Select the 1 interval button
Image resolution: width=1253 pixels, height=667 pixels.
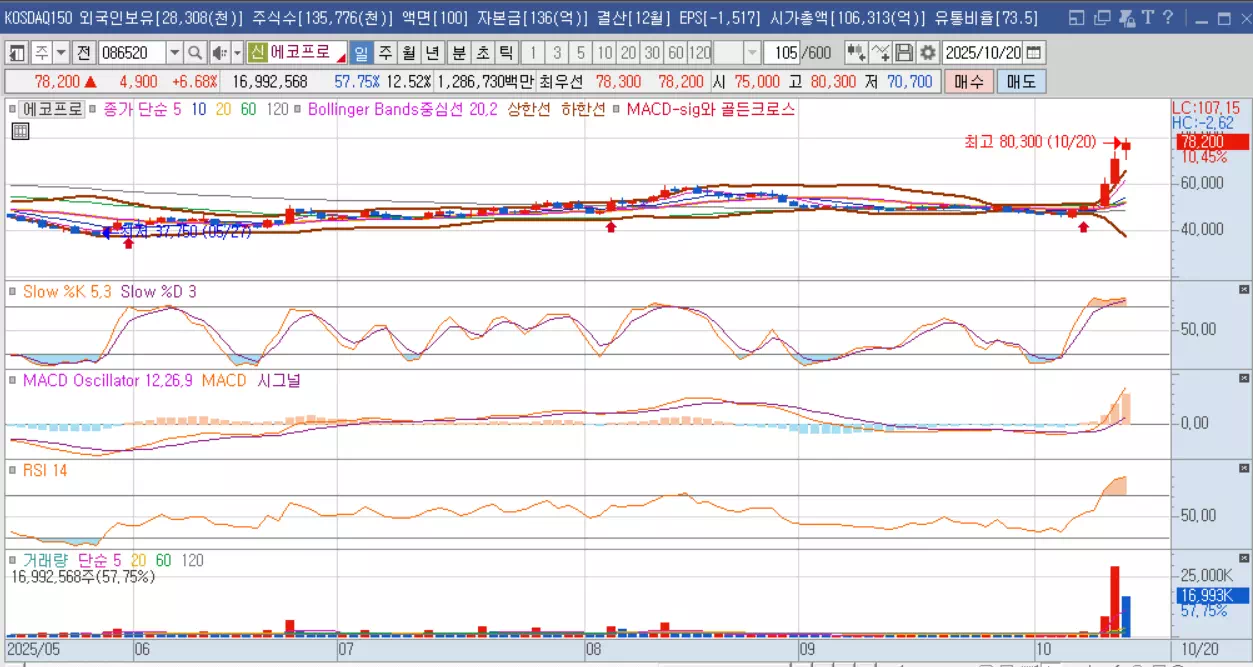click(x=533, y=53)
